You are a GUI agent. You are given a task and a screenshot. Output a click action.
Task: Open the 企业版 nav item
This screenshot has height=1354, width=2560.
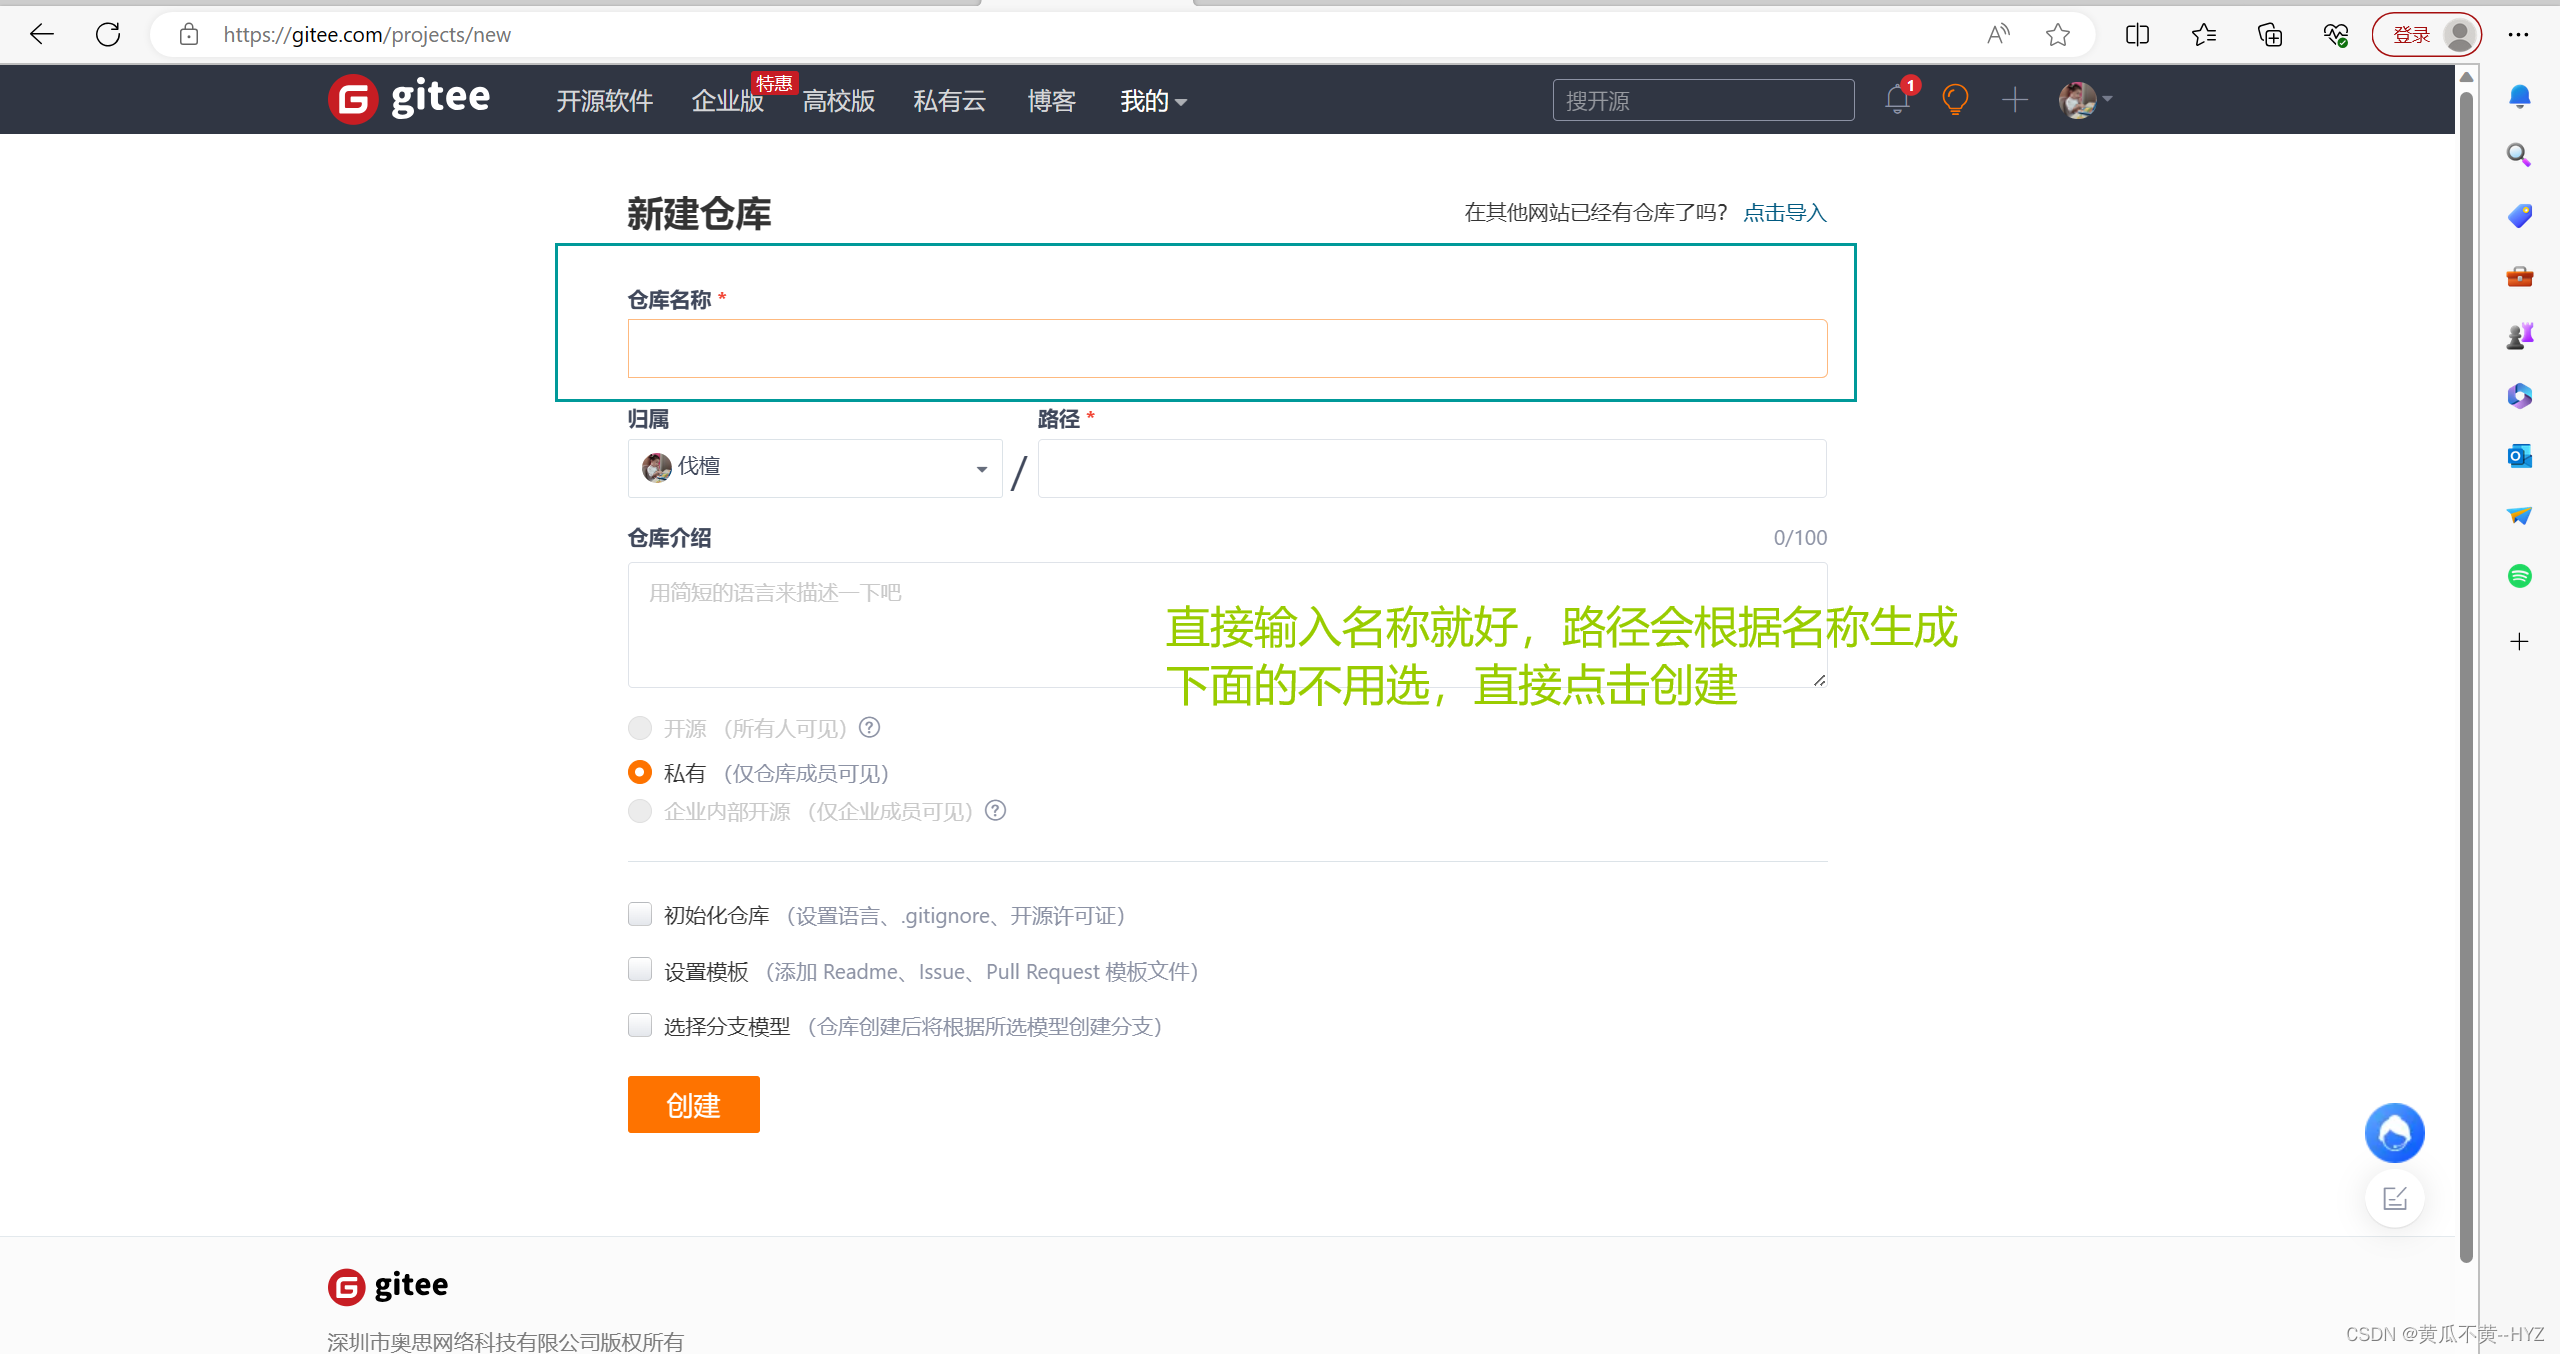click(x=728, y=101)
